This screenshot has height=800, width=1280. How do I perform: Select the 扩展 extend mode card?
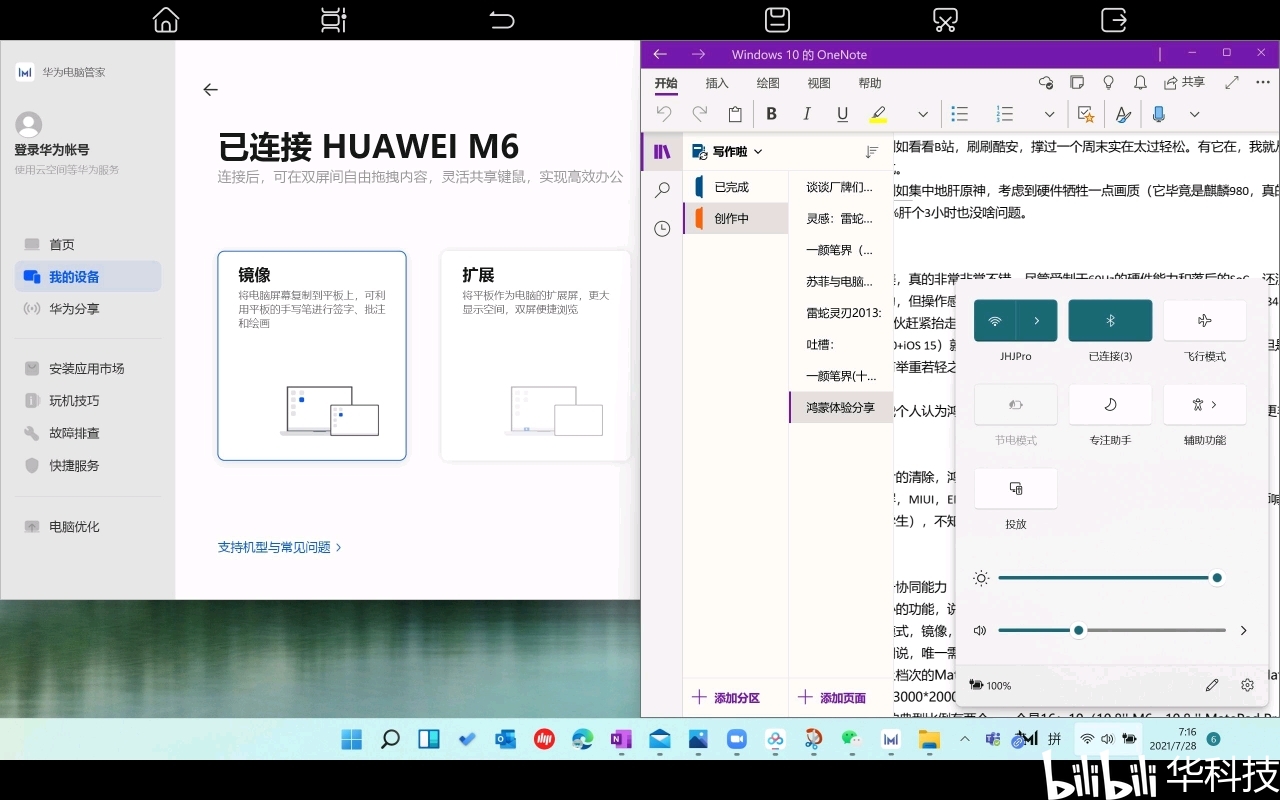[x=536, y=356]
